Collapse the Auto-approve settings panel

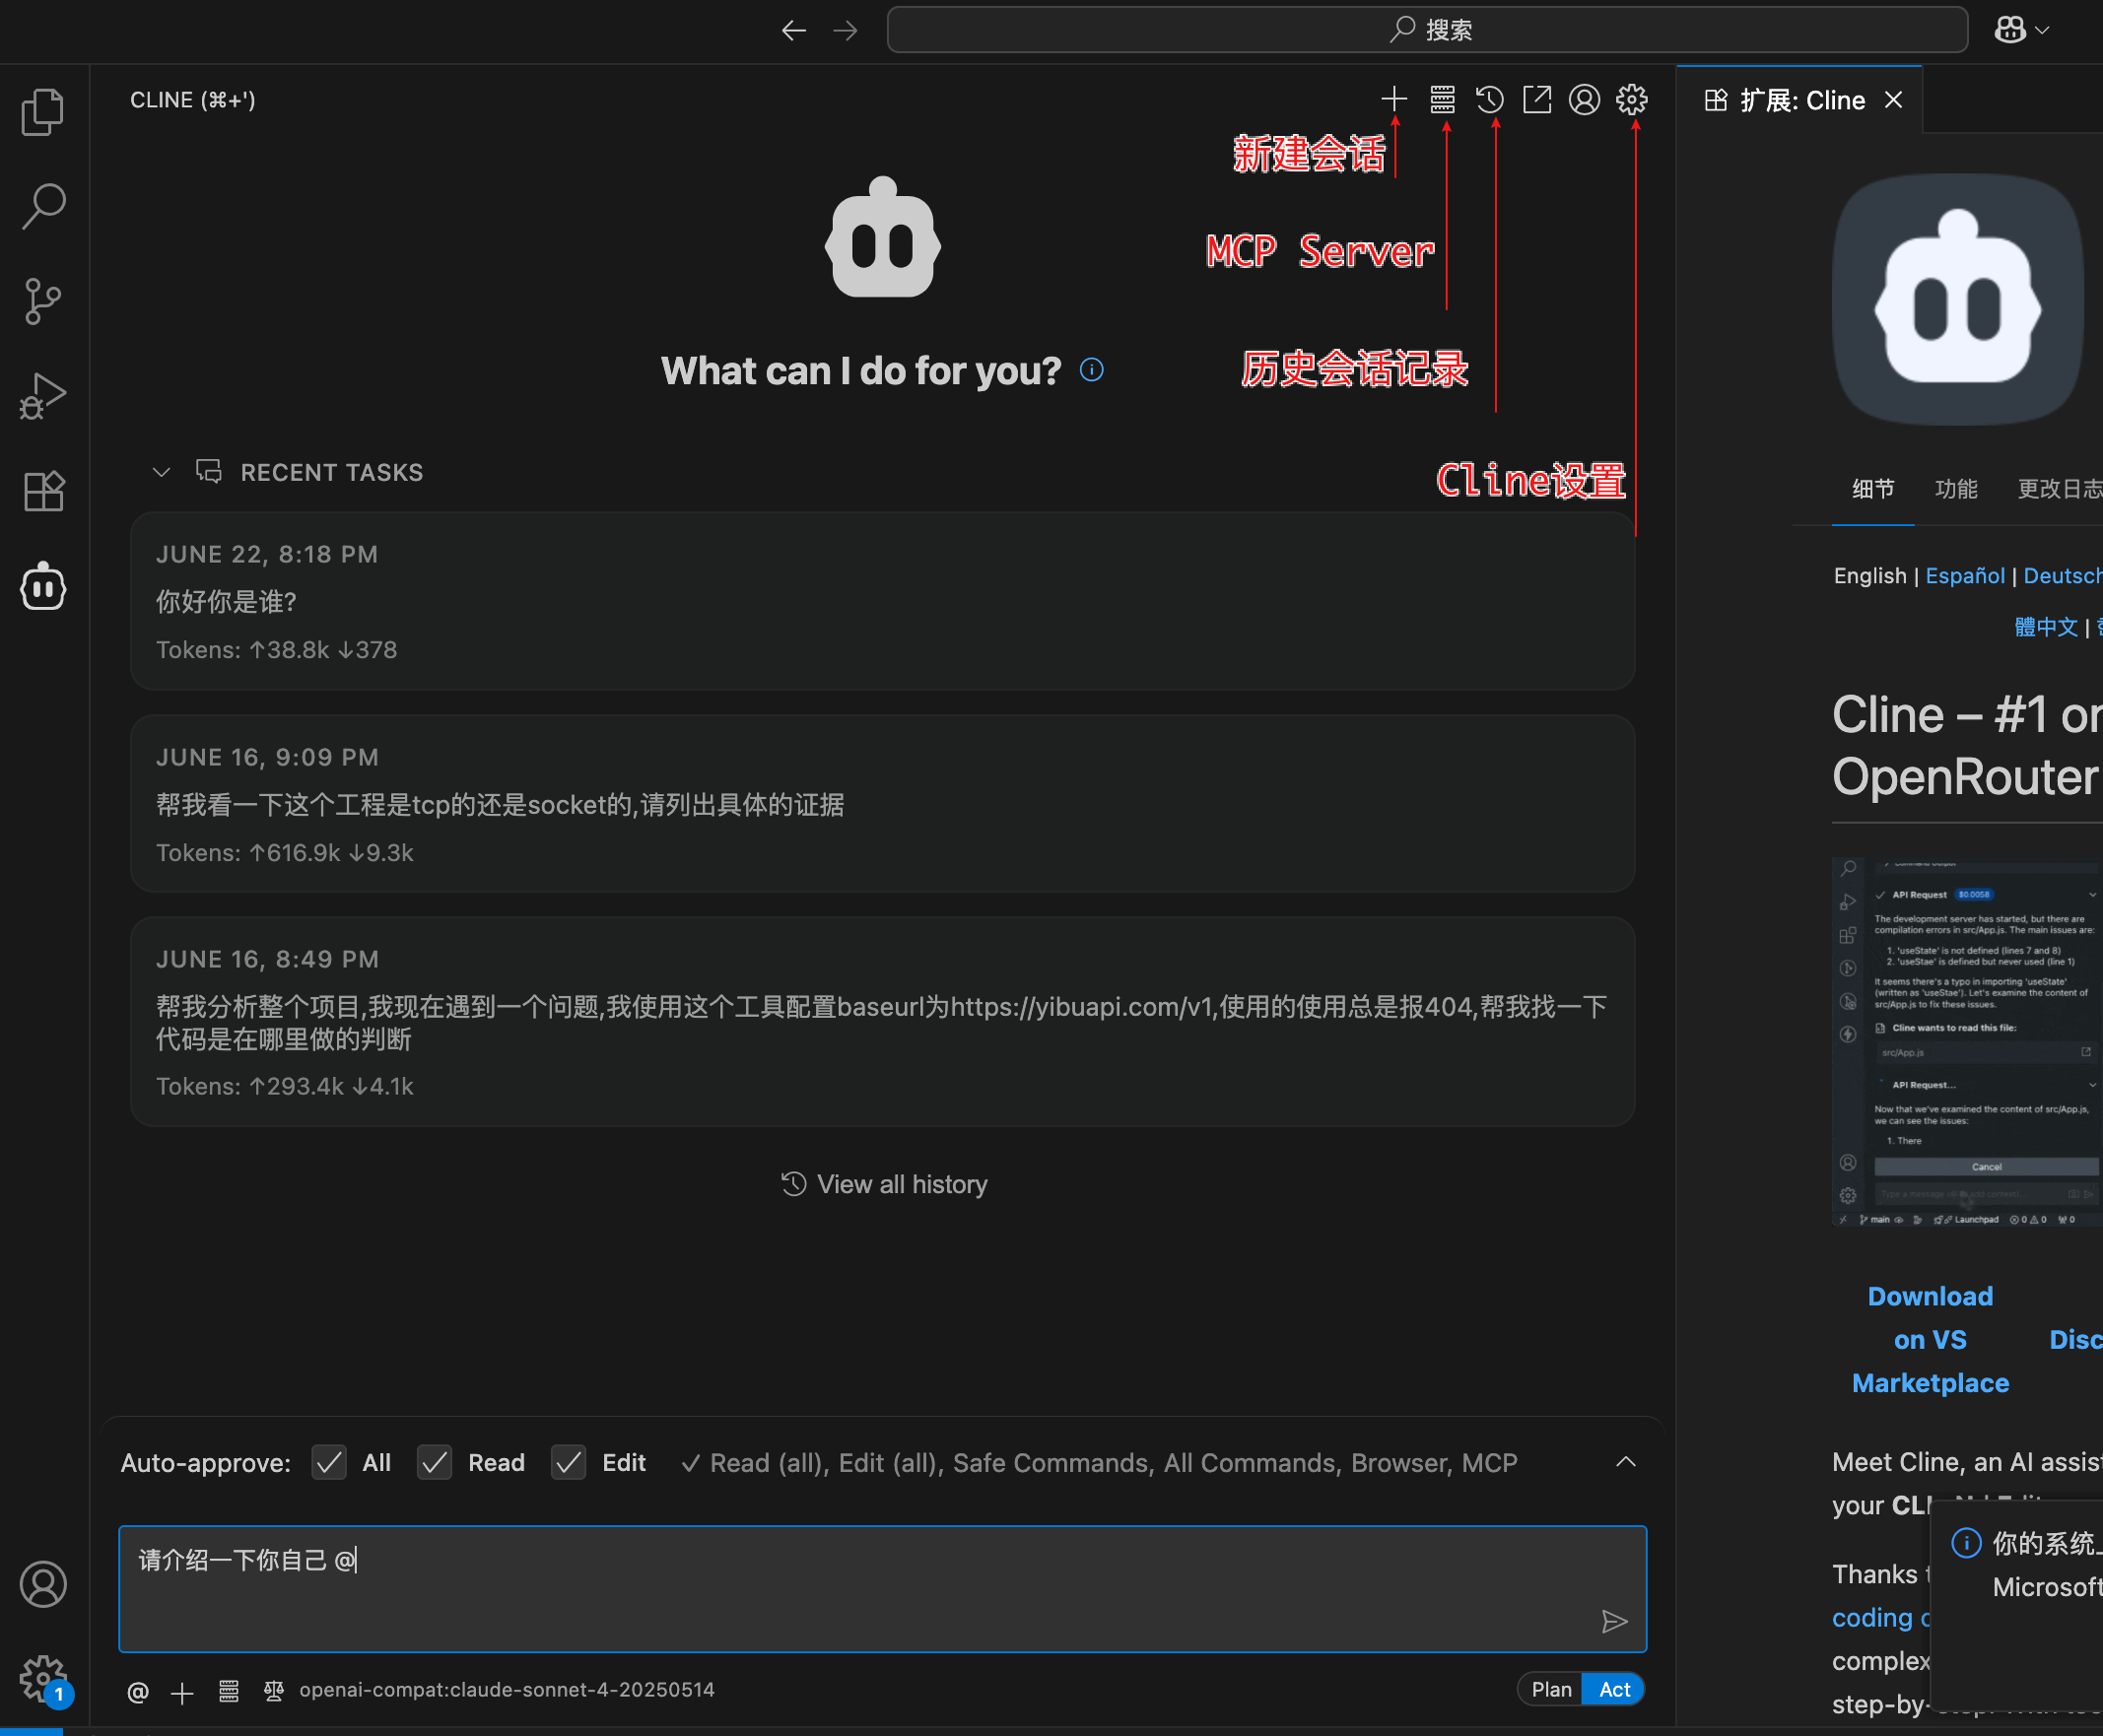(x=1626, y=1462)
